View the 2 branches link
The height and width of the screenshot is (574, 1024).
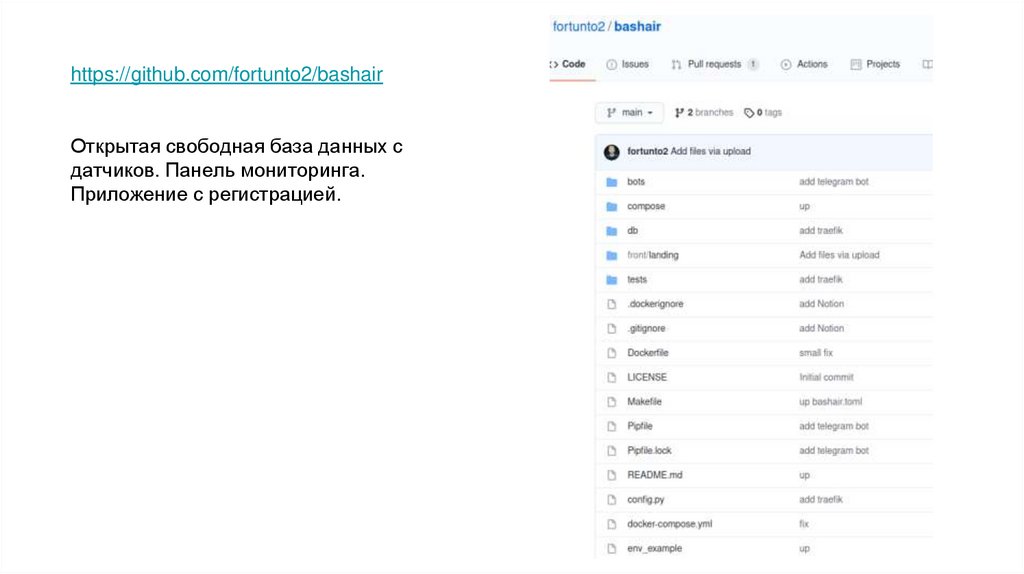tap(704, 113)
